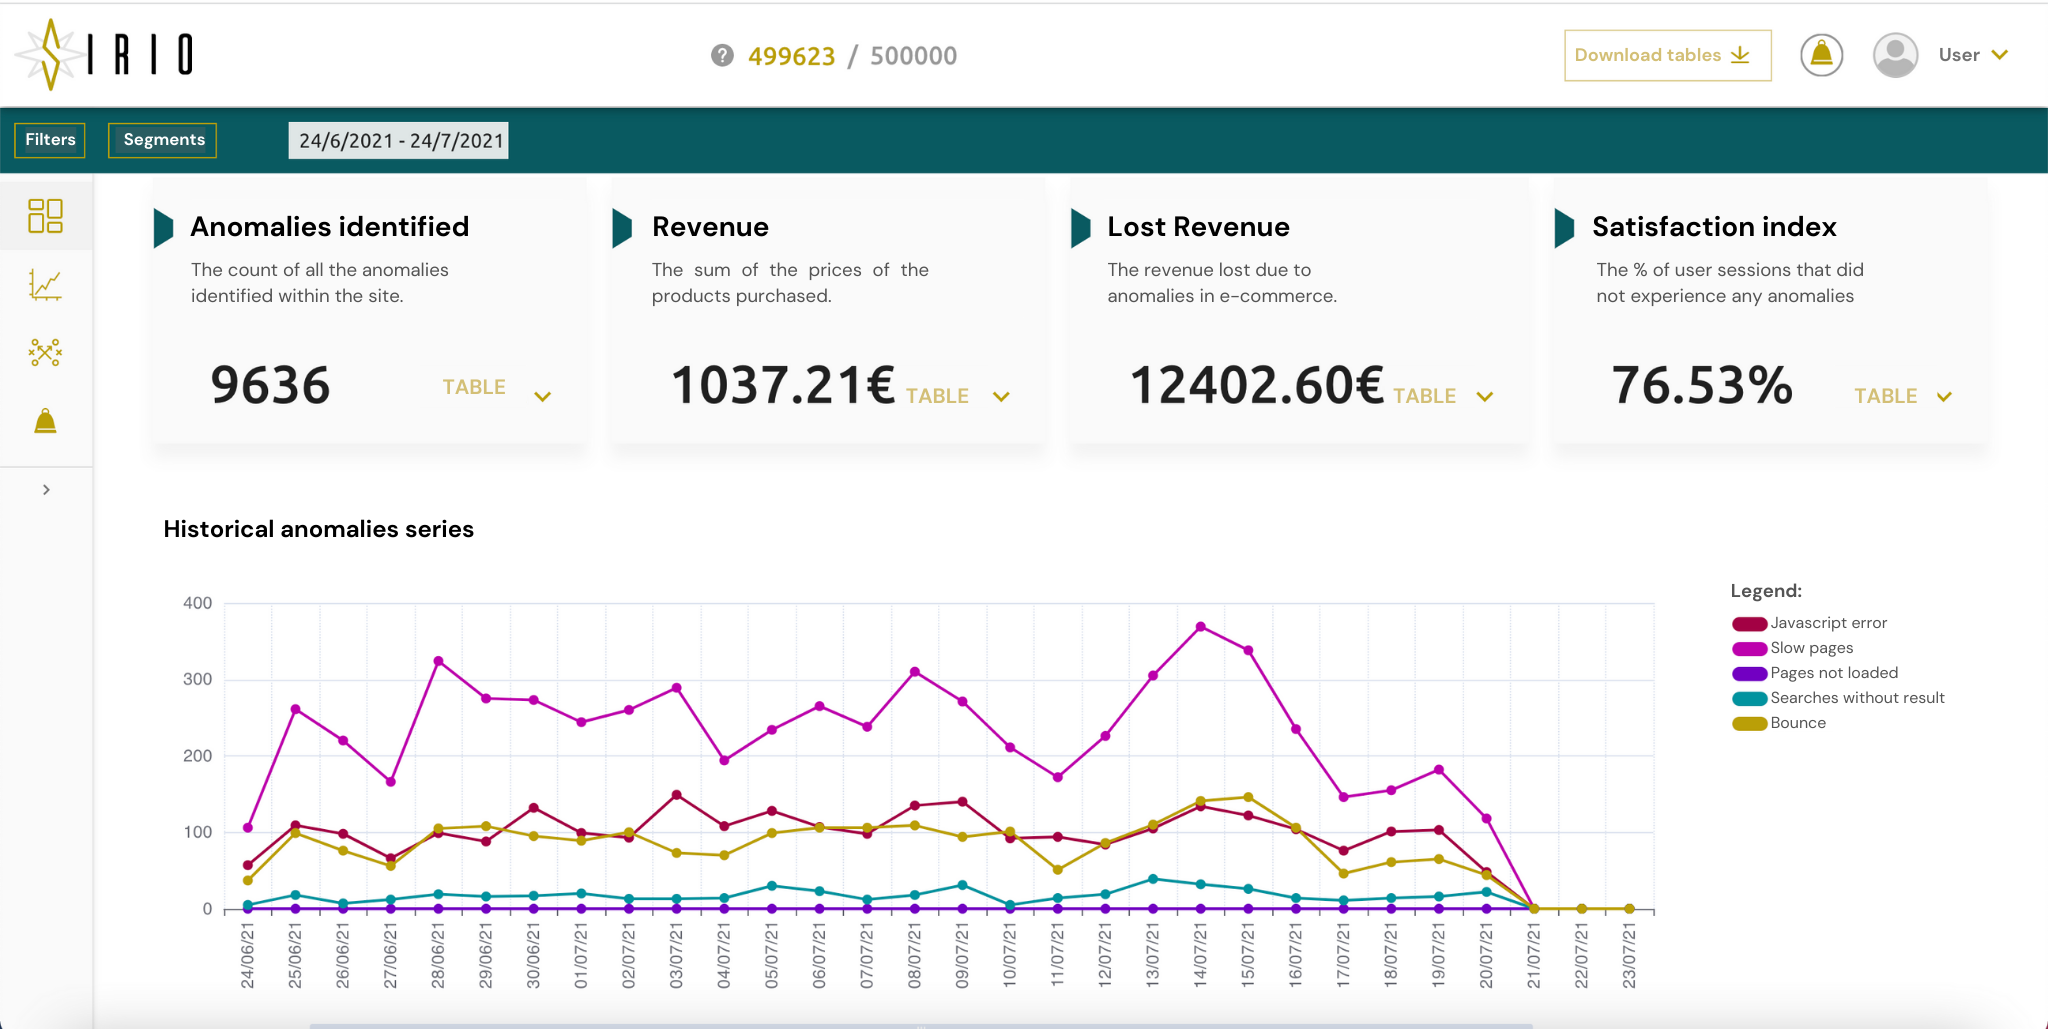The image size is (2048, 1029).
Task: Open TABLE under Revenue card
Action: point(937,396)
